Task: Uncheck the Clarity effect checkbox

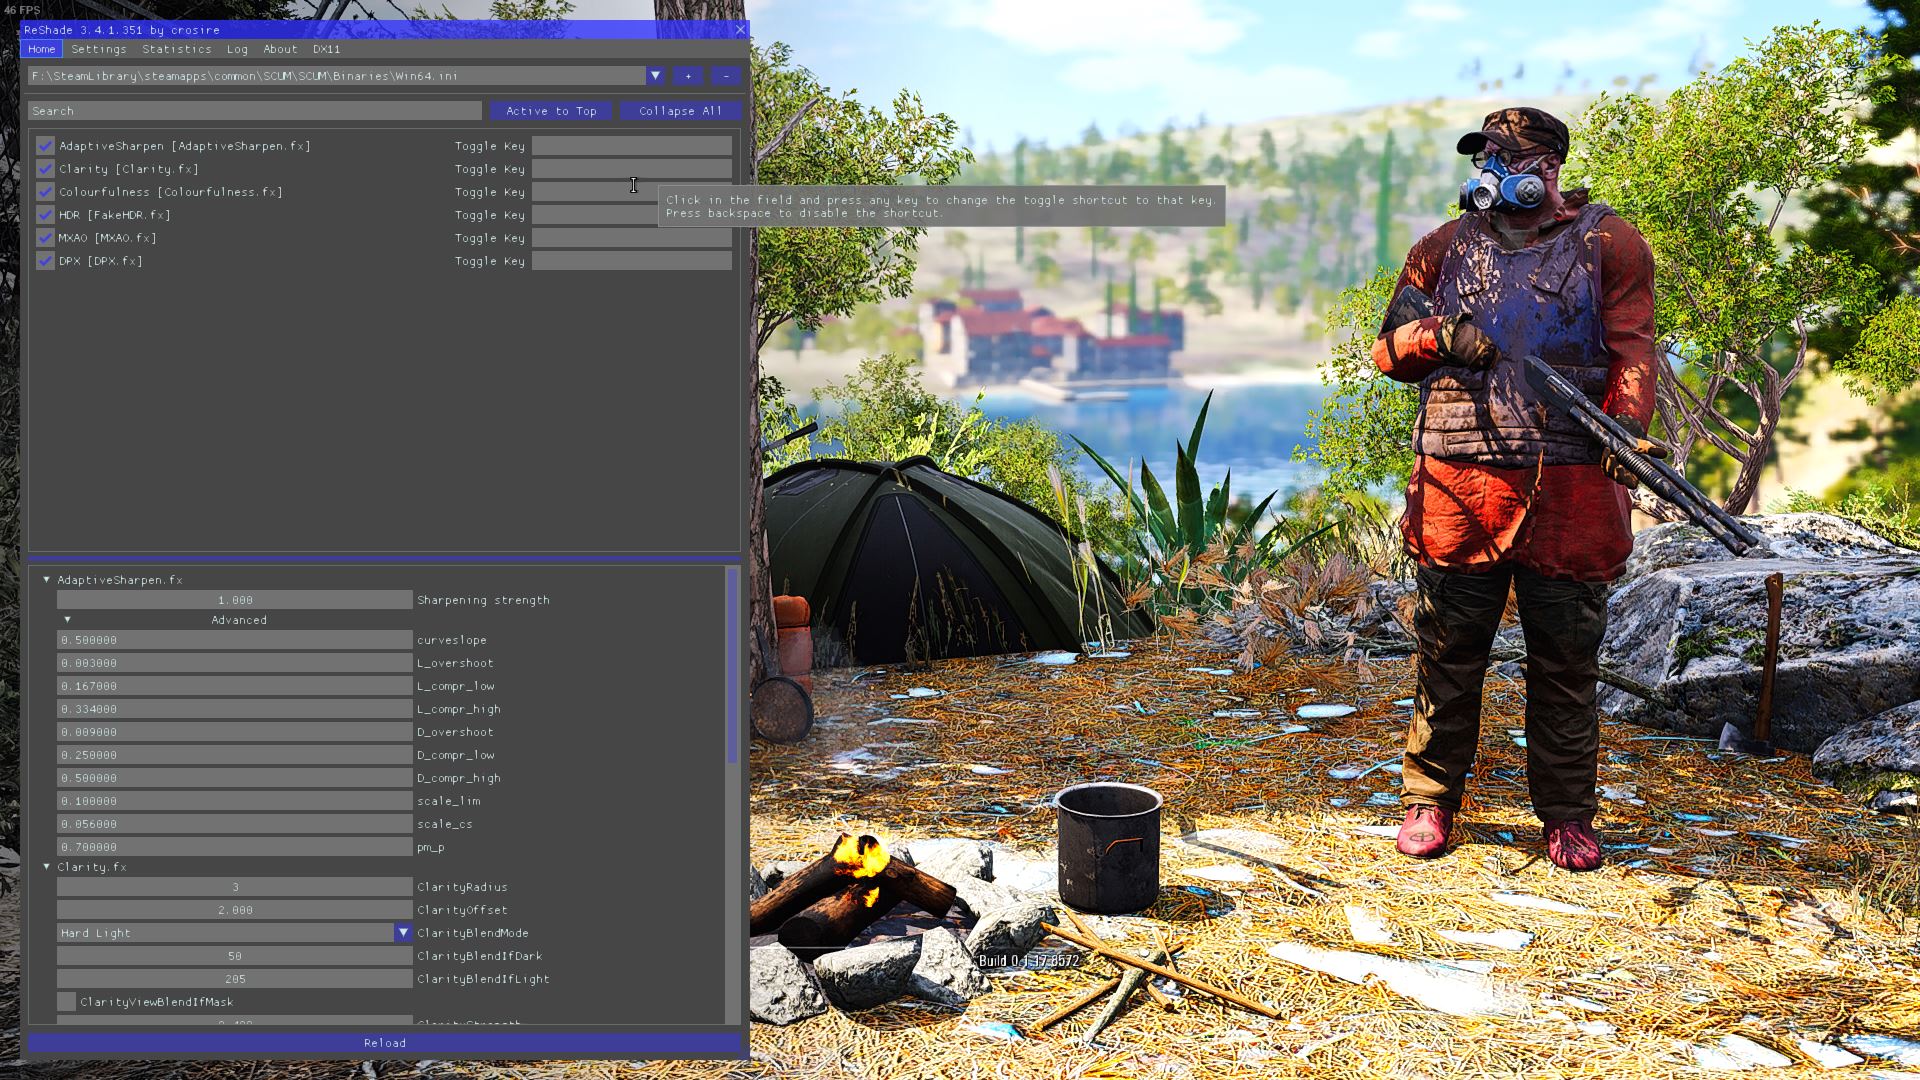Action: (x=45, y=169)
